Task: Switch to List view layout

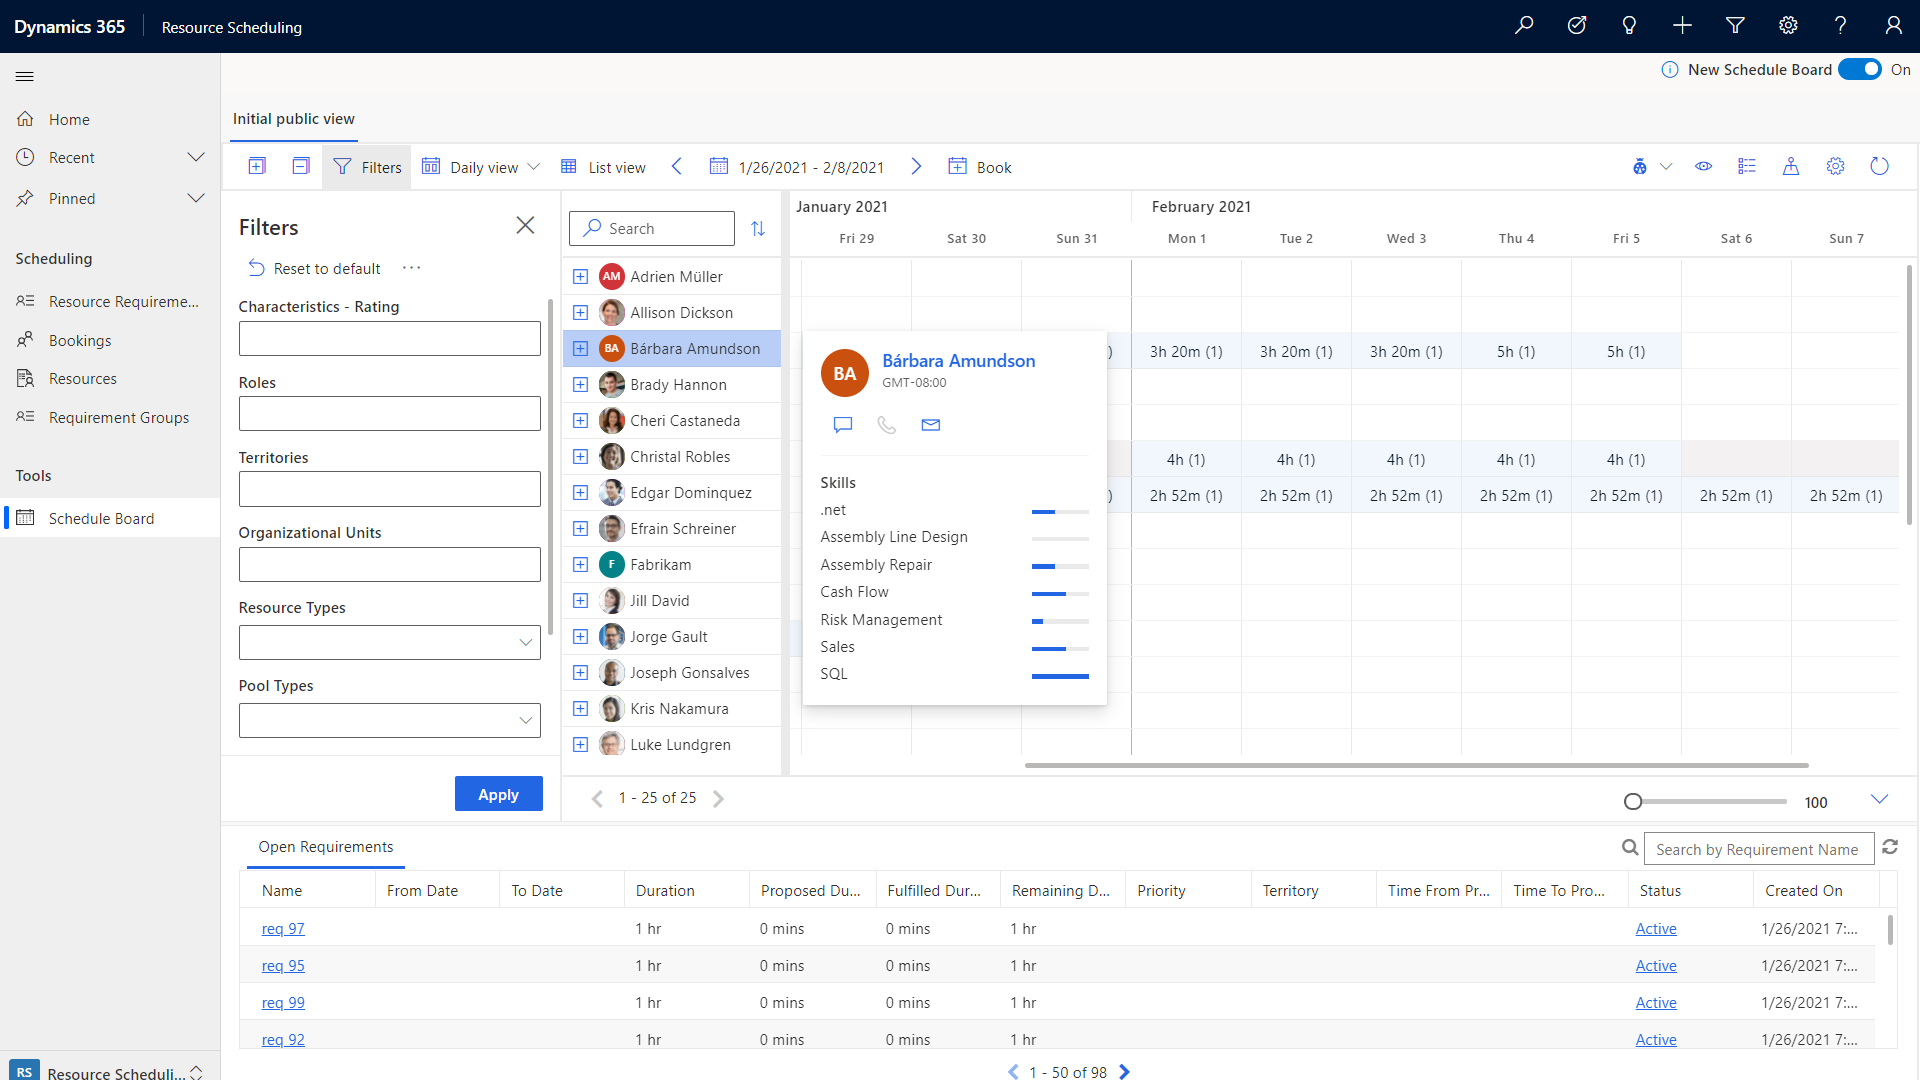Action: (603, 166)
